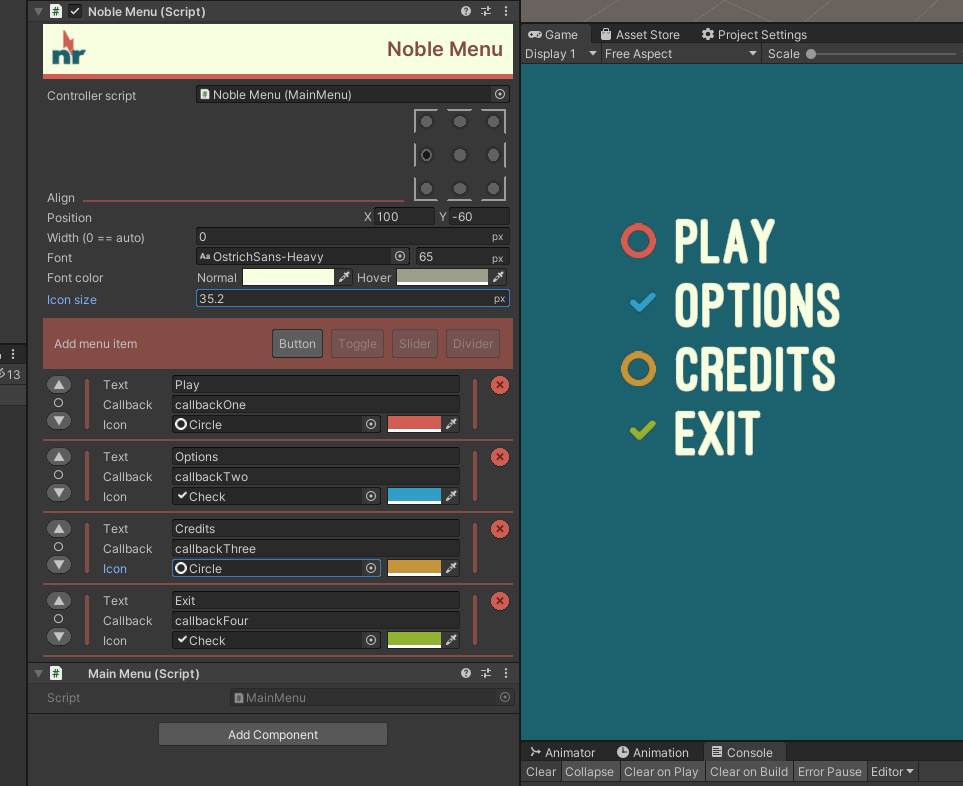Viewport: 963px width, 786px height.
Task: Switch to the Animation tab
Action: [653, 752]
